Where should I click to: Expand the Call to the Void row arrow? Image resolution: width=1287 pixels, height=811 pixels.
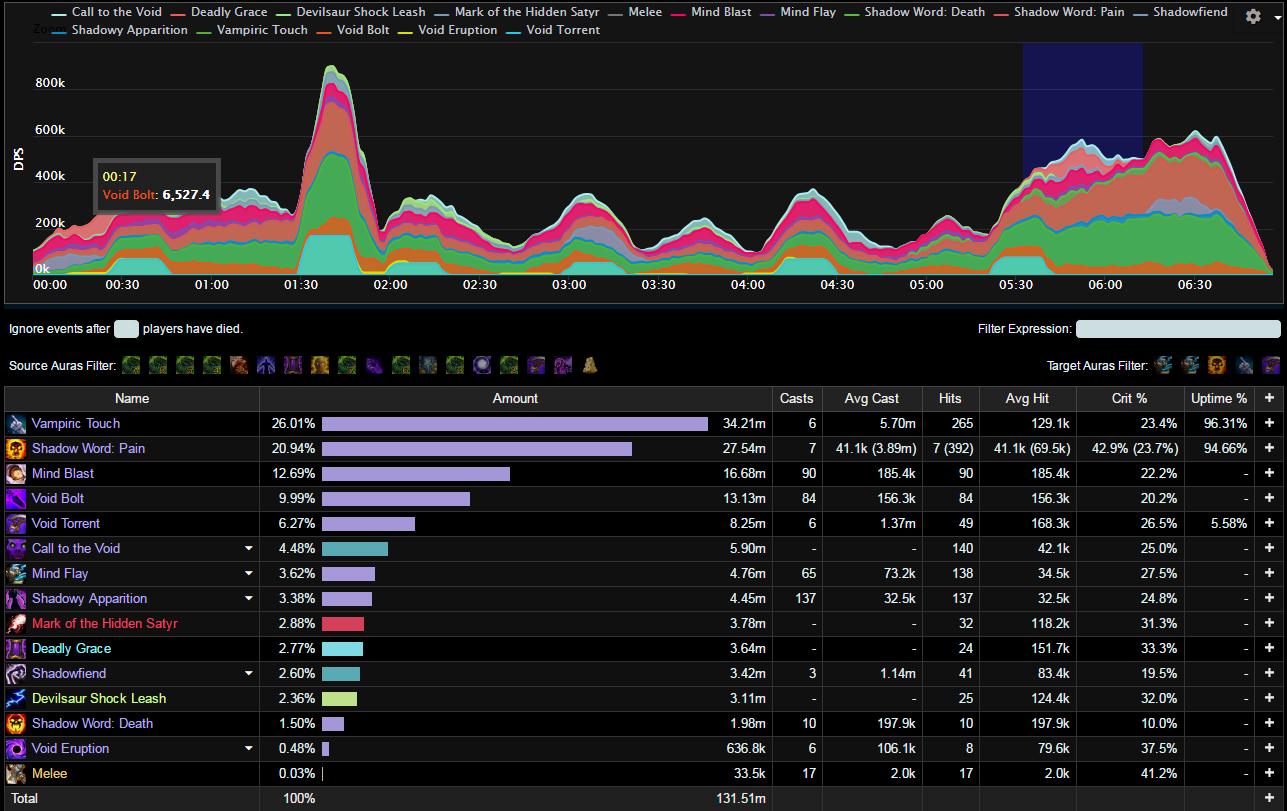click(249, 549)
